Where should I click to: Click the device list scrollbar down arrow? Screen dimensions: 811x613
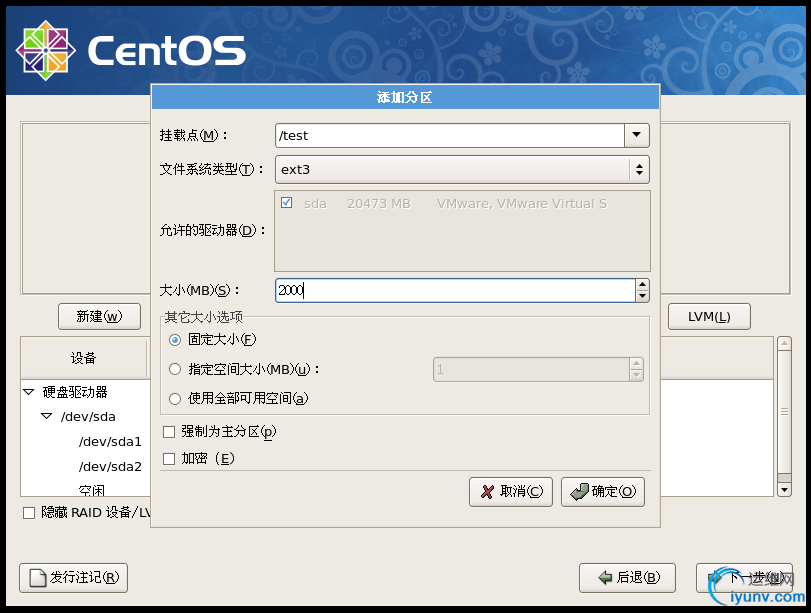[785, 489]
